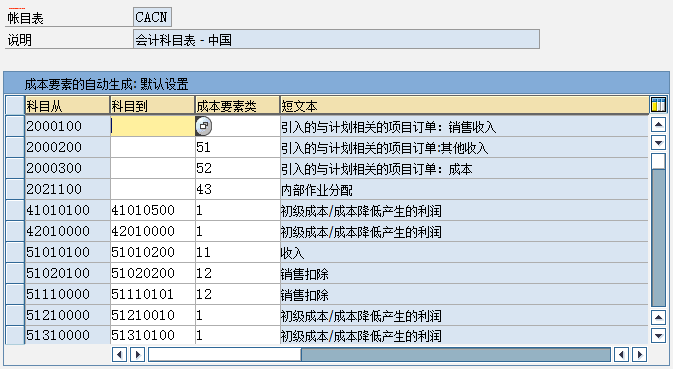Select the row of account 2000100
The image size is (673, 369).
click(15, 126)
